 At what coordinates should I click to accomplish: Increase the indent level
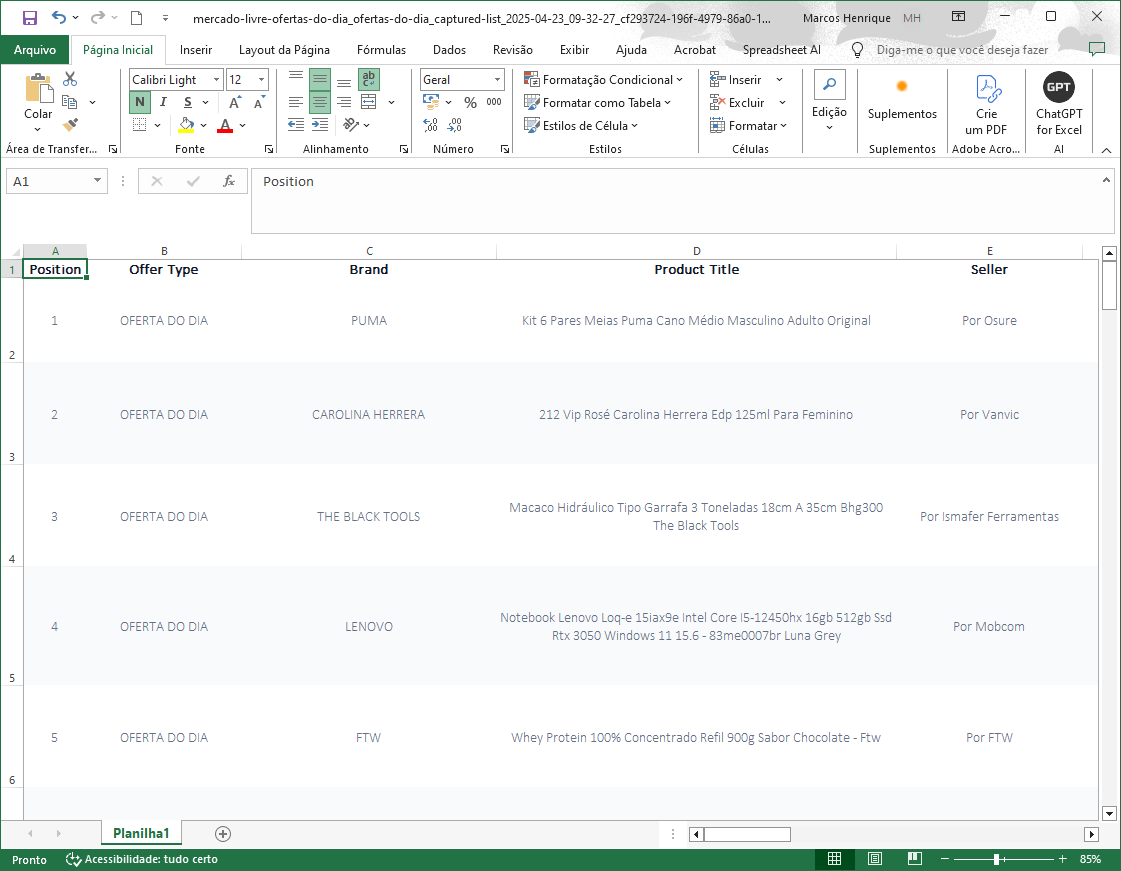[x=320, y=125]
